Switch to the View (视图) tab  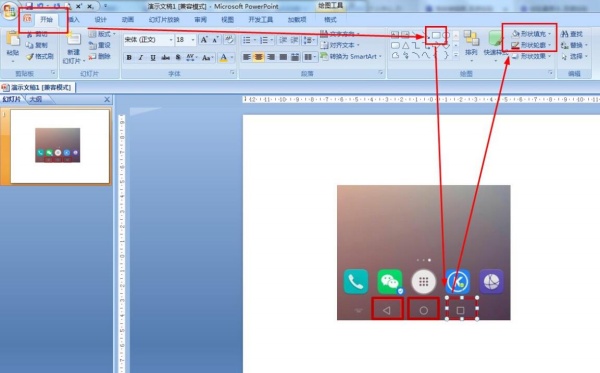coord(227,20)
